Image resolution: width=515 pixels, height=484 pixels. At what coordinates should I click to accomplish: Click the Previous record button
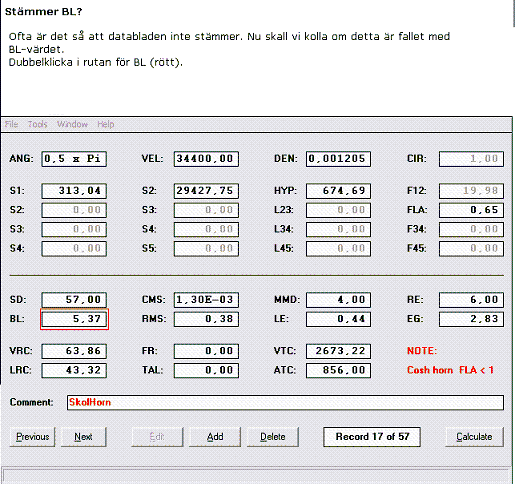(x=32, y=437)
